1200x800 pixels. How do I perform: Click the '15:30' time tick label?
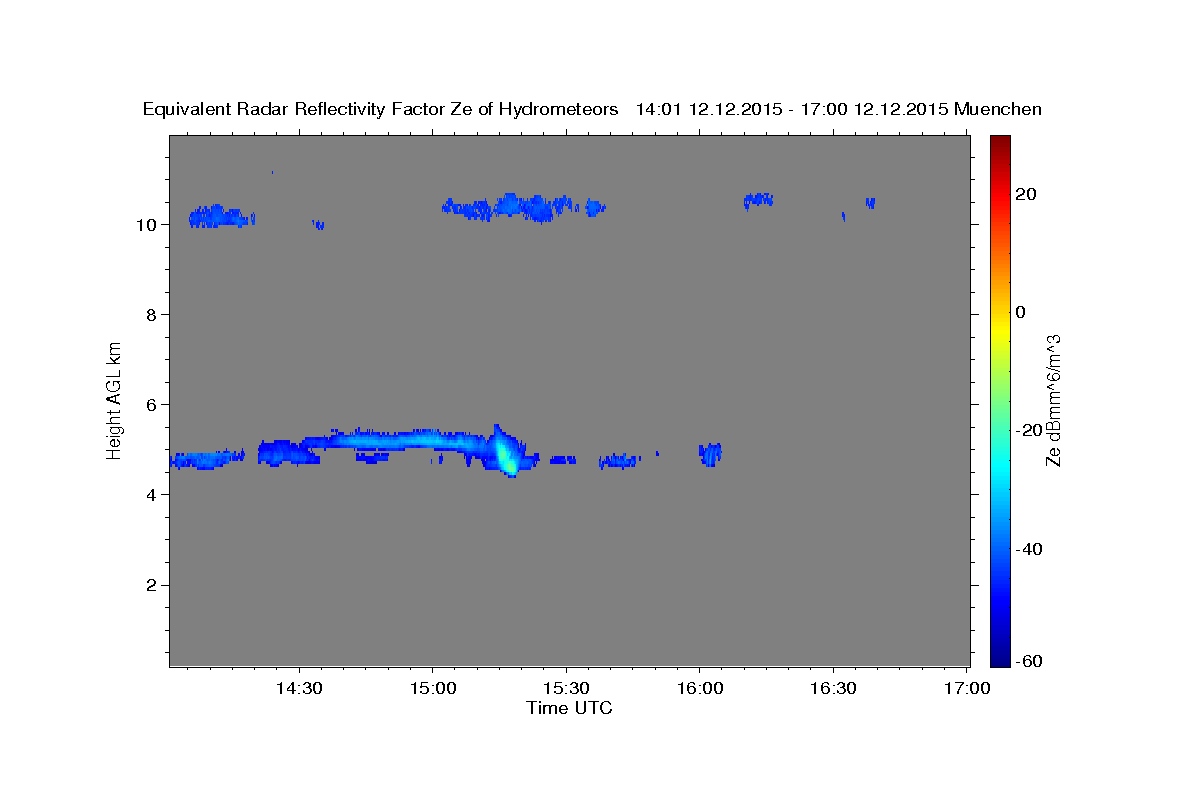point(566,688)
